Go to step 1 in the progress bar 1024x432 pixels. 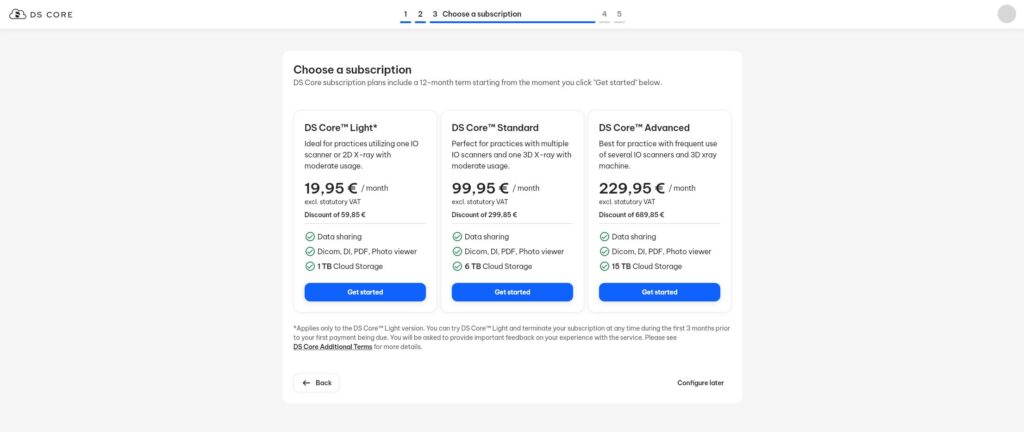[405, 15]
